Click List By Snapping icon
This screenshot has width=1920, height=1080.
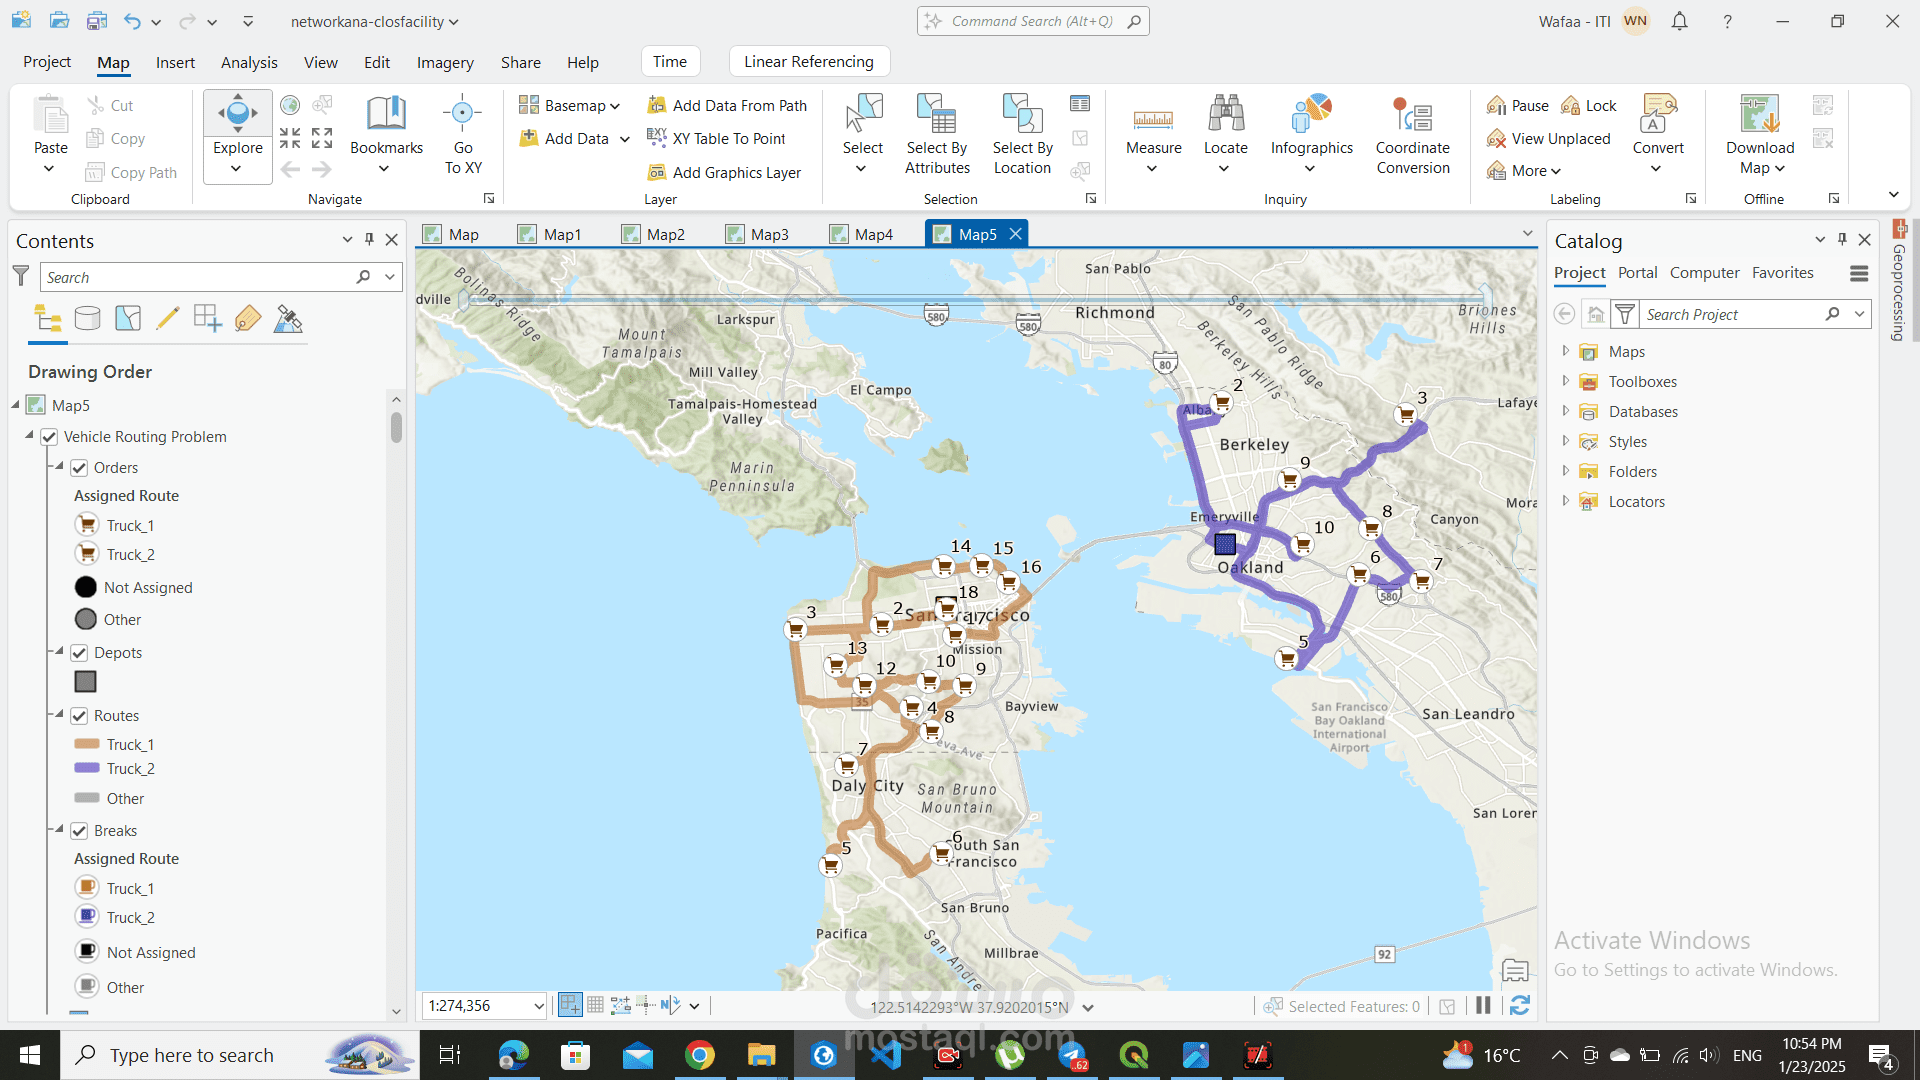click(208, 319)
